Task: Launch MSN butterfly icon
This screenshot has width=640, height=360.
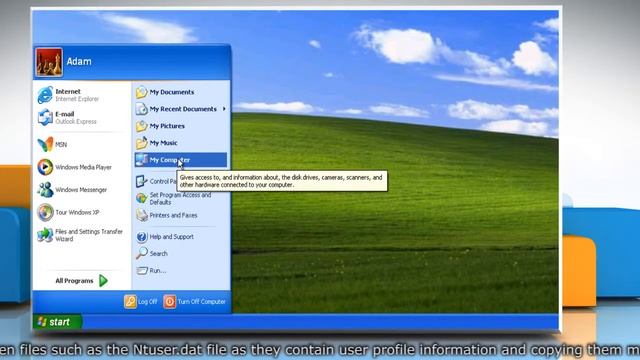Action: coord(45,144)
